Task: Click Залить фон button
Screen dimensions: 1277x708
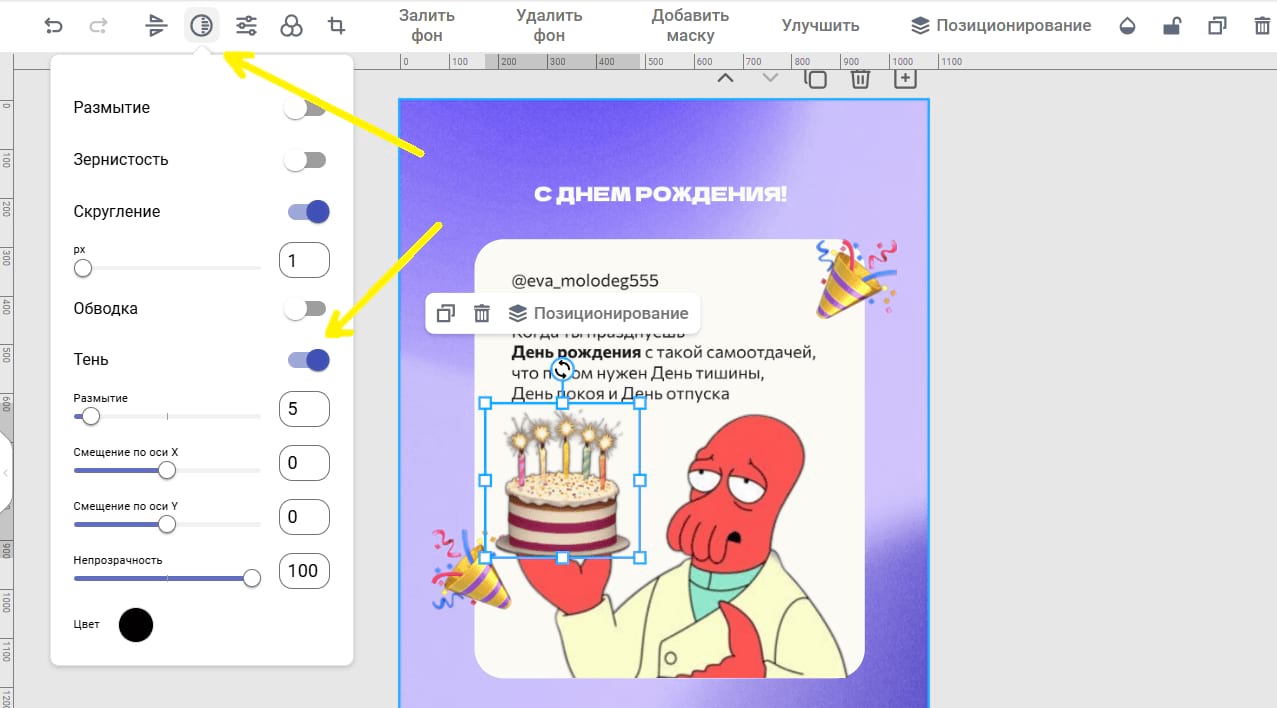Action: (427, 26)
